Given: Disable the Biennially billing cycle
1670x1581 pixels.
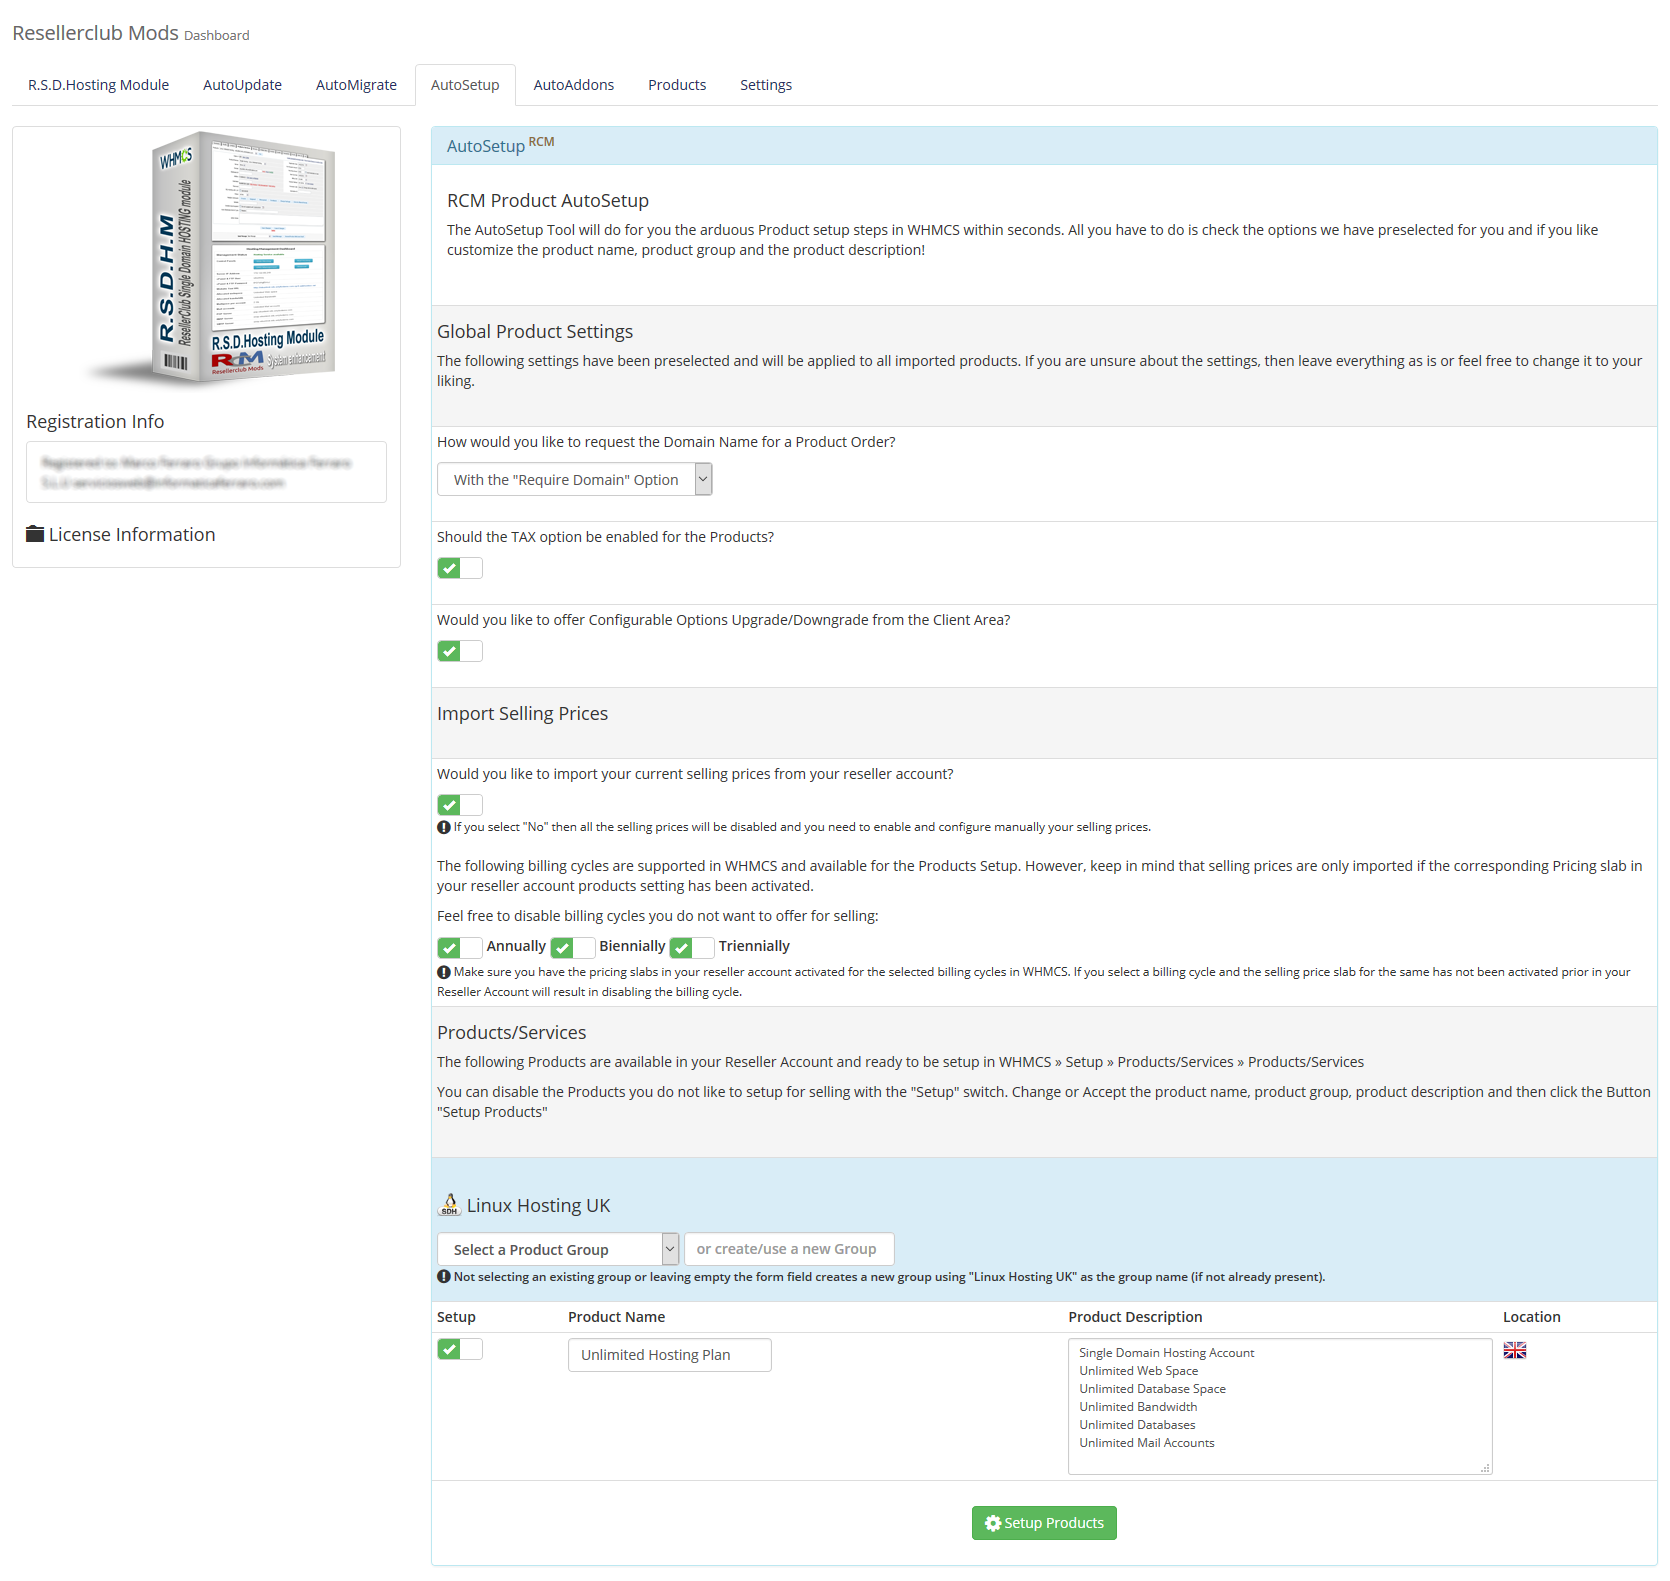Looking at the screenshot, I should [x=573, y=947].
